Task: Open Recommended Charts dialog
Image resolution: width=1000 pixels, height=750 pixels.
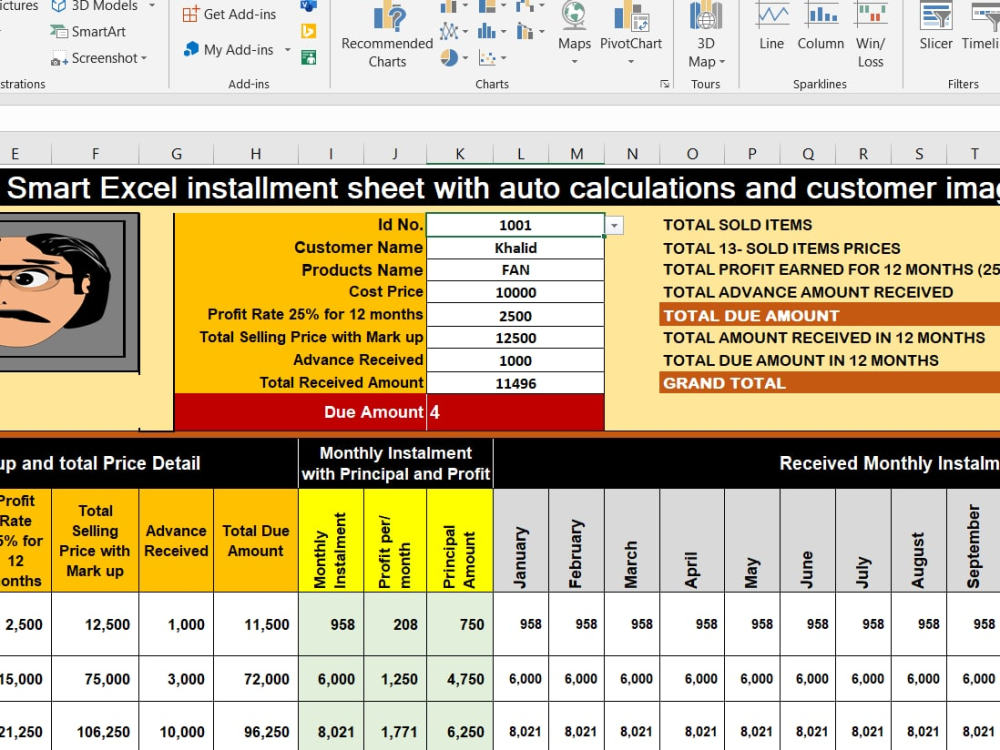Action: (387, 35)
